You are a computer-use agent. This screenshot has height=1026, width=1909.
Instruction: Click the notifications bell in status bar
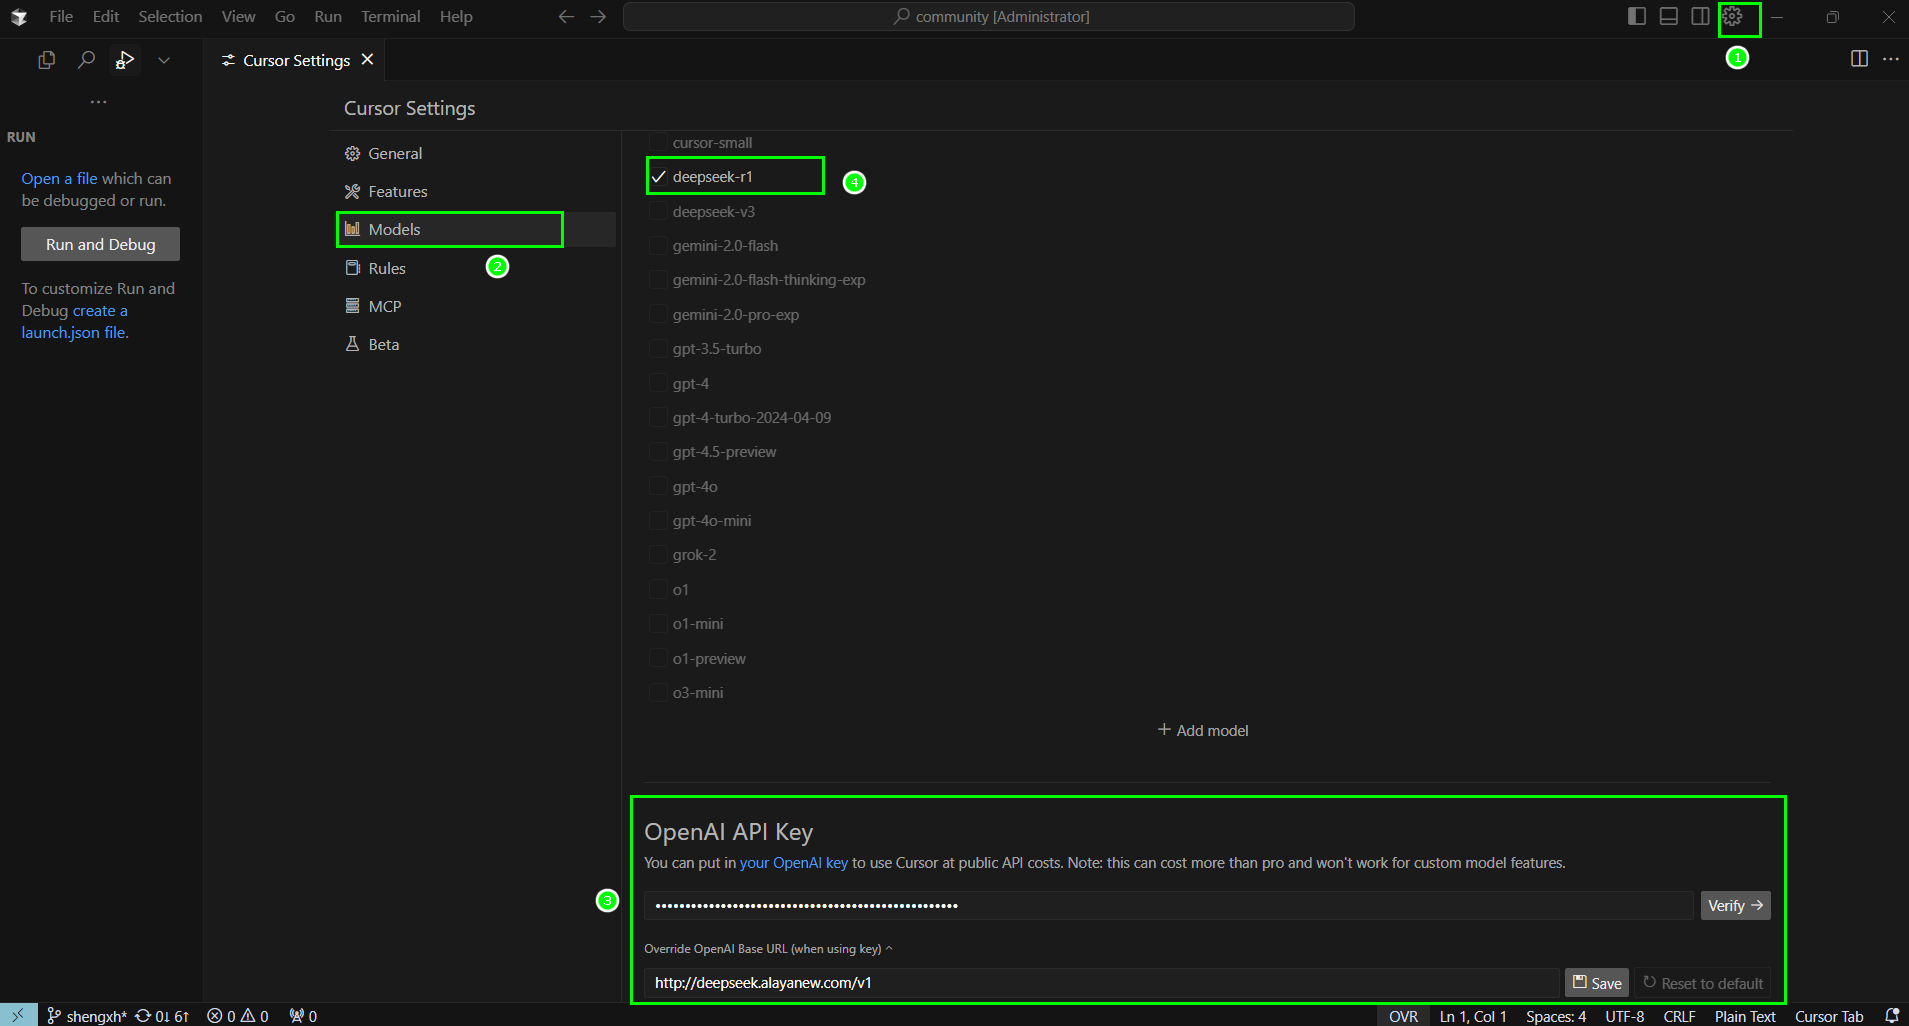pos(1891,1016)
